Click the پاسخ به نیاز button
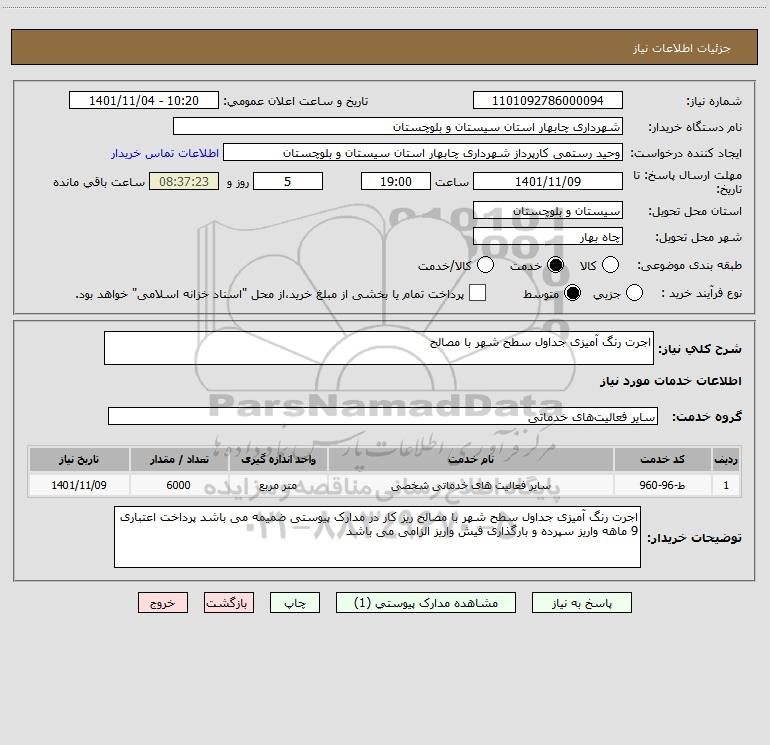This screenshot has height=745, width=770. click(581, 603)
